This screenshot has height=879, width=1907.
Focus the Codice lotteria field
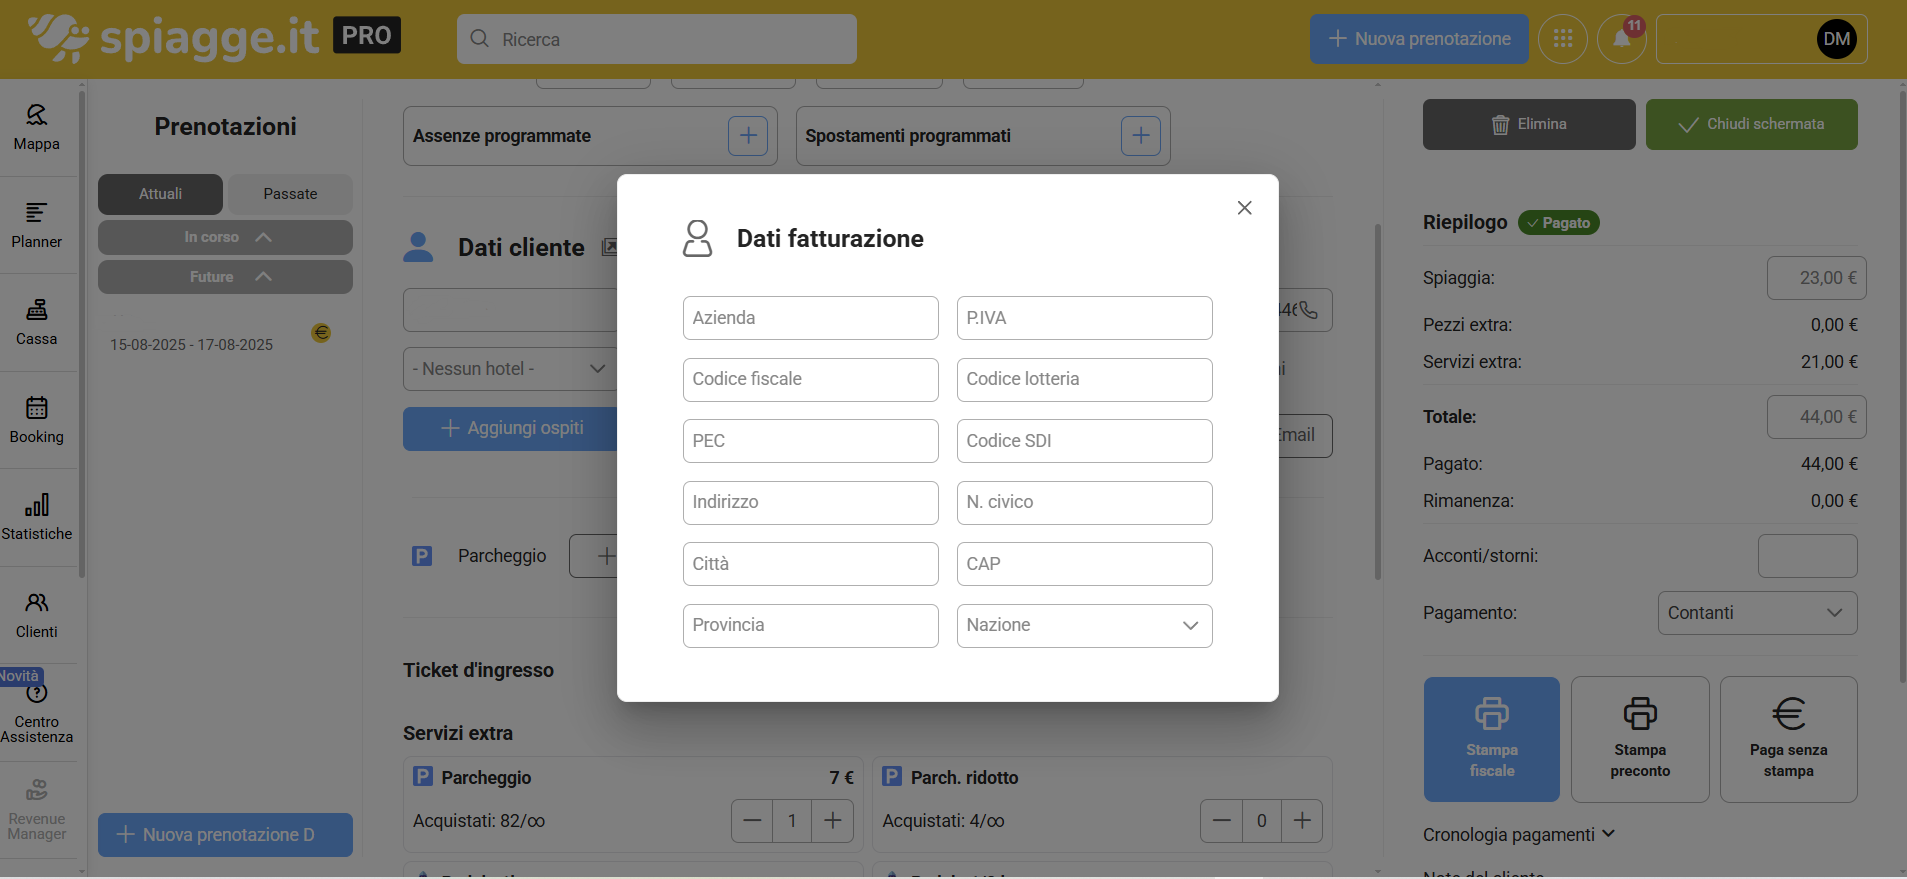coord(1084,380)
